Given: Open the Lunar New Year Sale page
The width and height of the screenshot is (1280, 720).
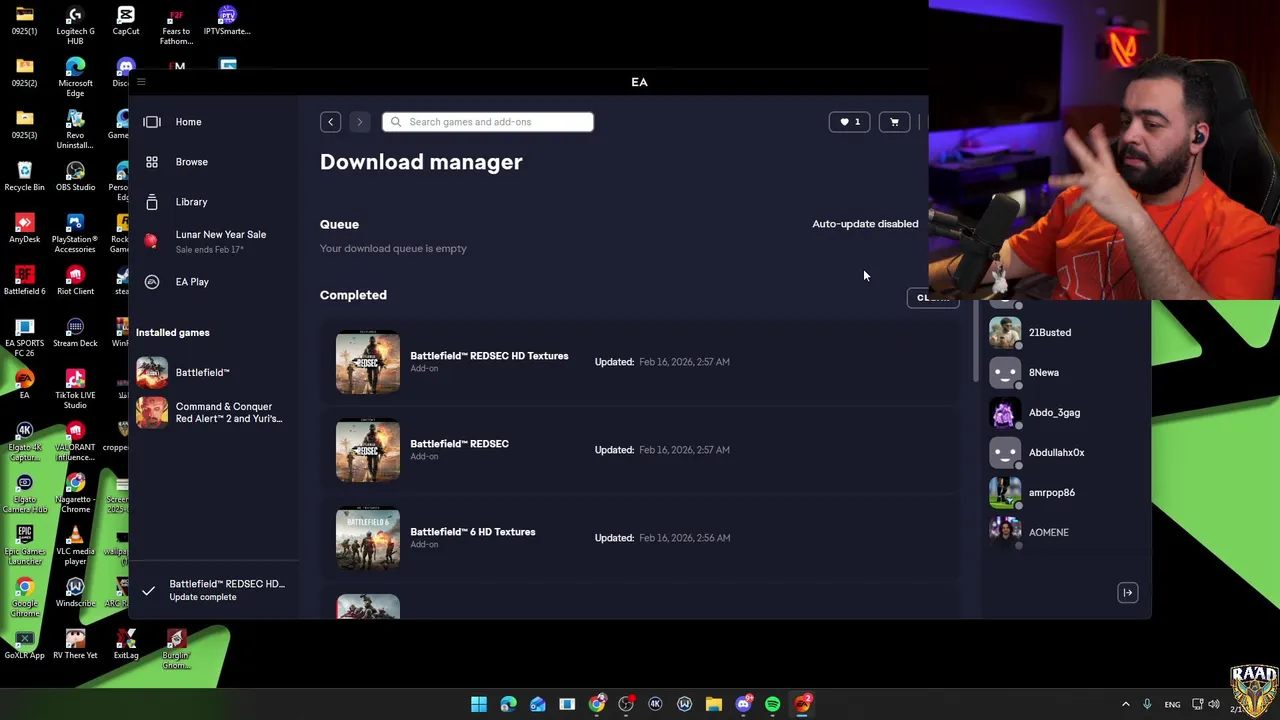Looking at the screenshot, I should (220, 241).
